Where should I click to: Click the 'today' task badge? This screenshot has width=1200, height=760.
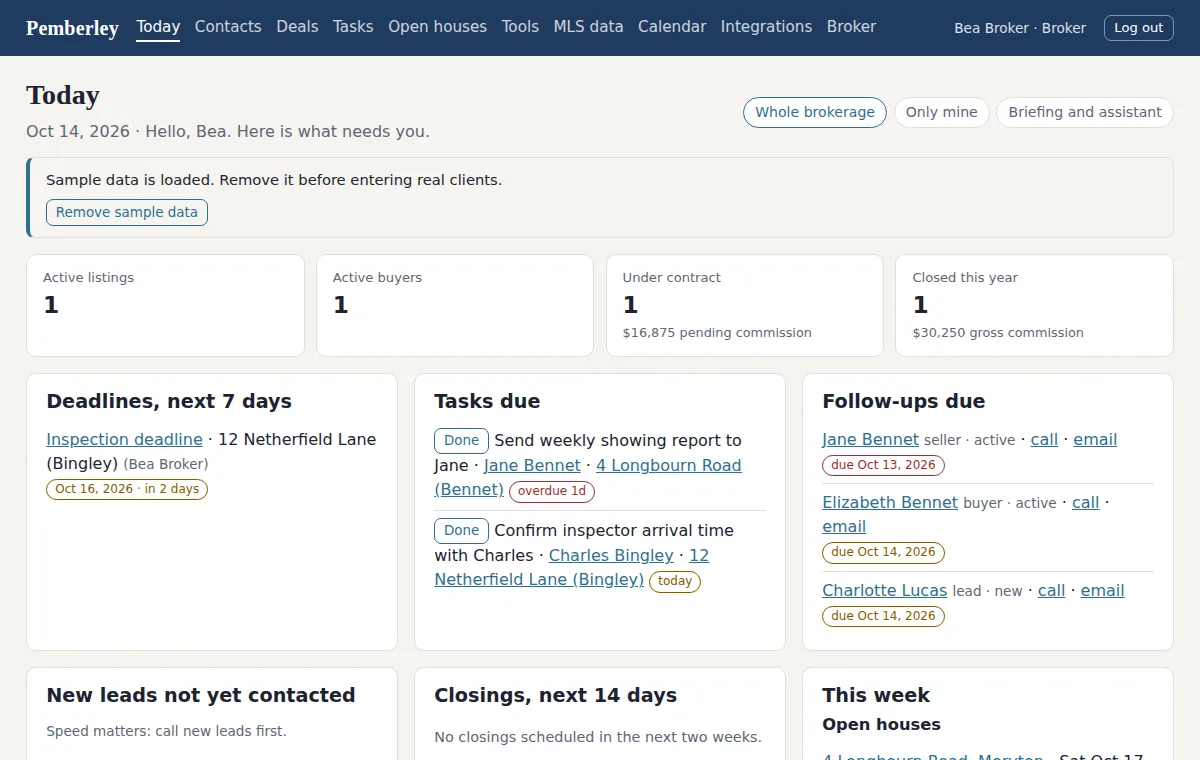coord(675,581)
